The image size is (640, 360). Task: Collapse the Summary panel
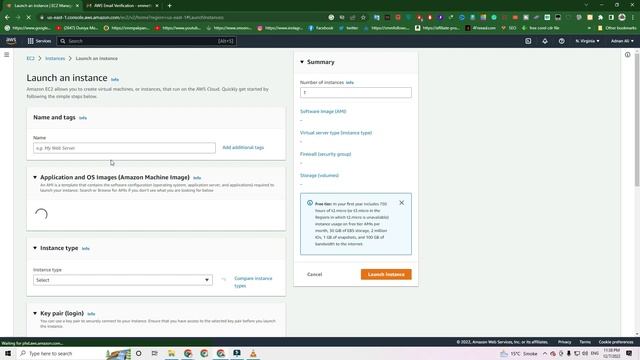coord(302,62)
